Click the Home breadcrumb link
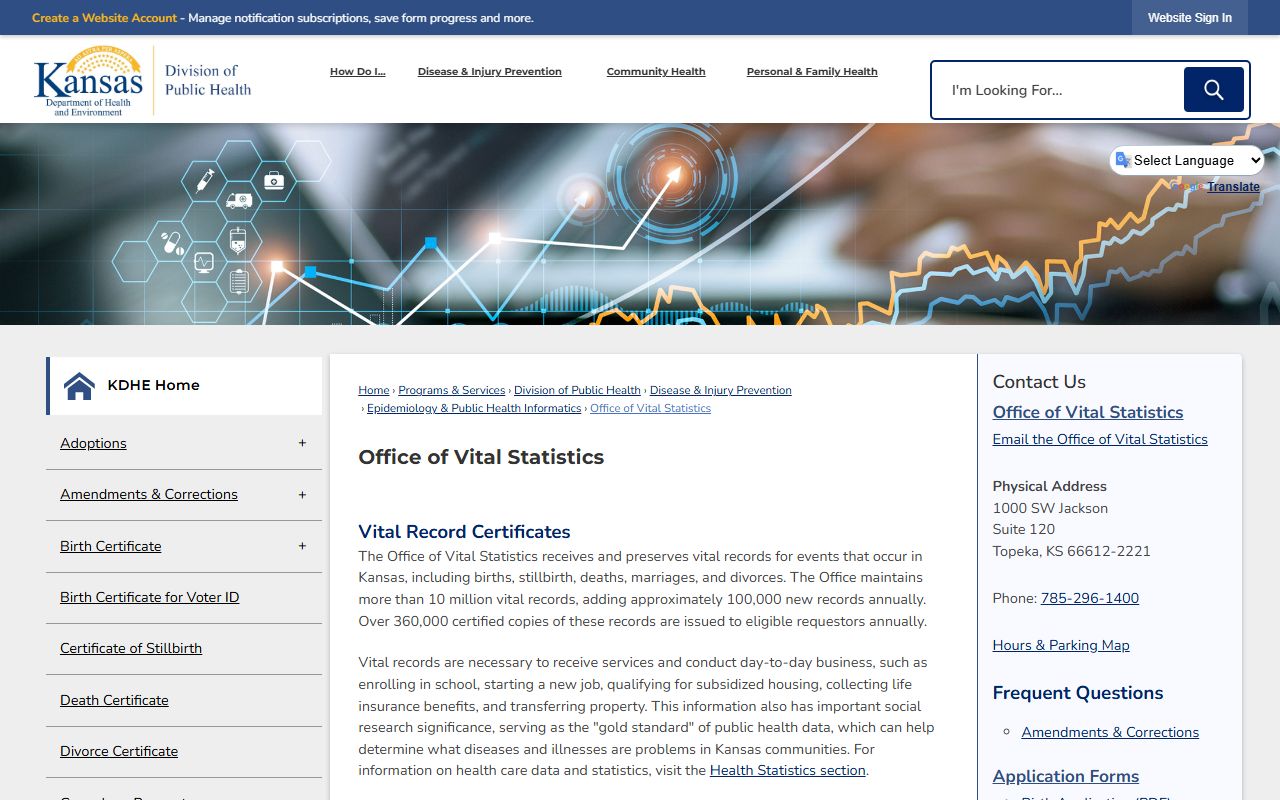This screenshot has width=1280, height=800. [x=374, y=390]
